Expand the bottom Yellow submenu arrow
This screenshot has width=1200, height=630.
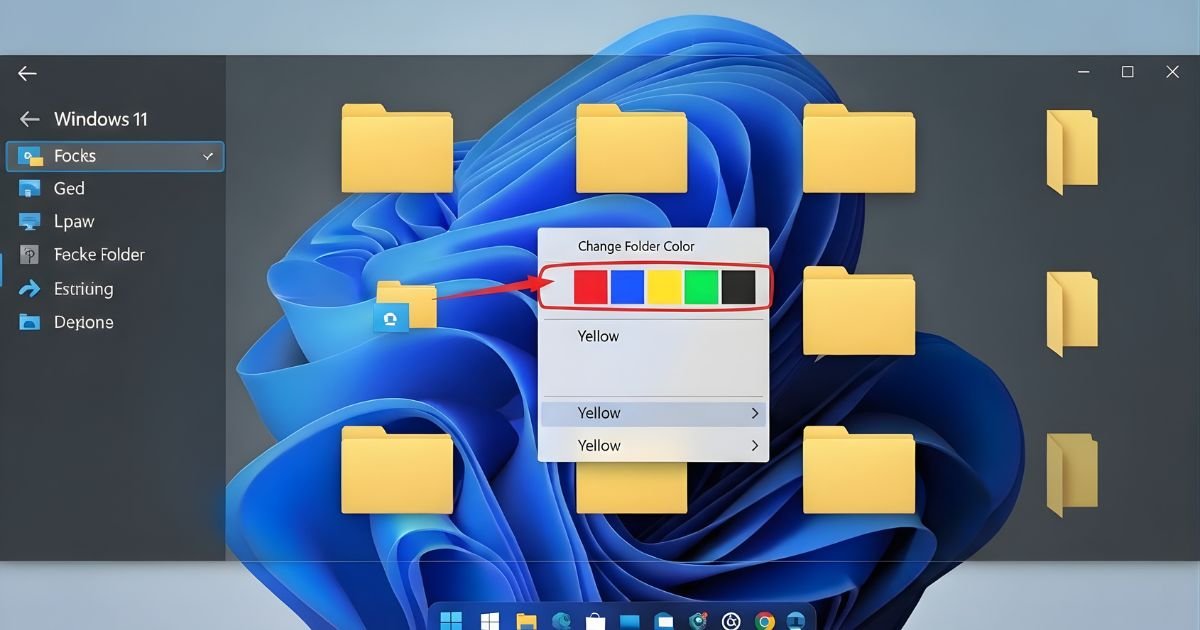[x=754, y=446]
